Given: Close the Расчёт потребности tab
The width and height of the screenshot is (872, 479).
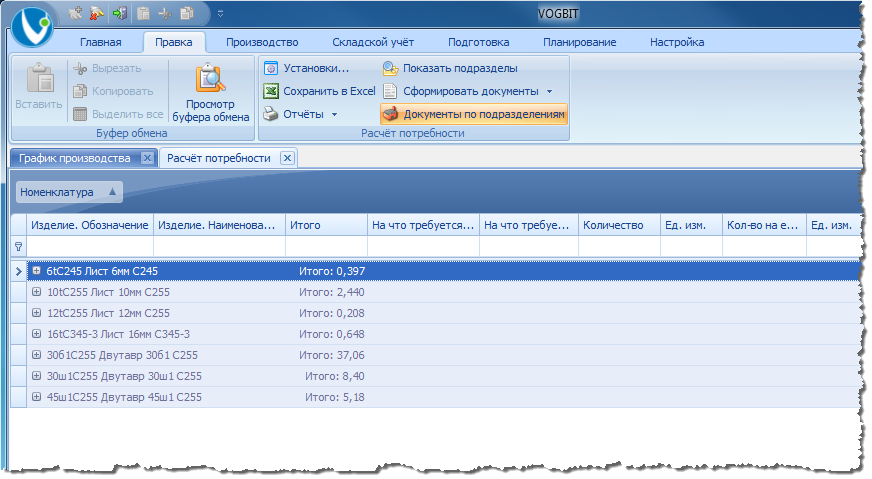Looking at the screenshot, I should [x=287, y=158].
